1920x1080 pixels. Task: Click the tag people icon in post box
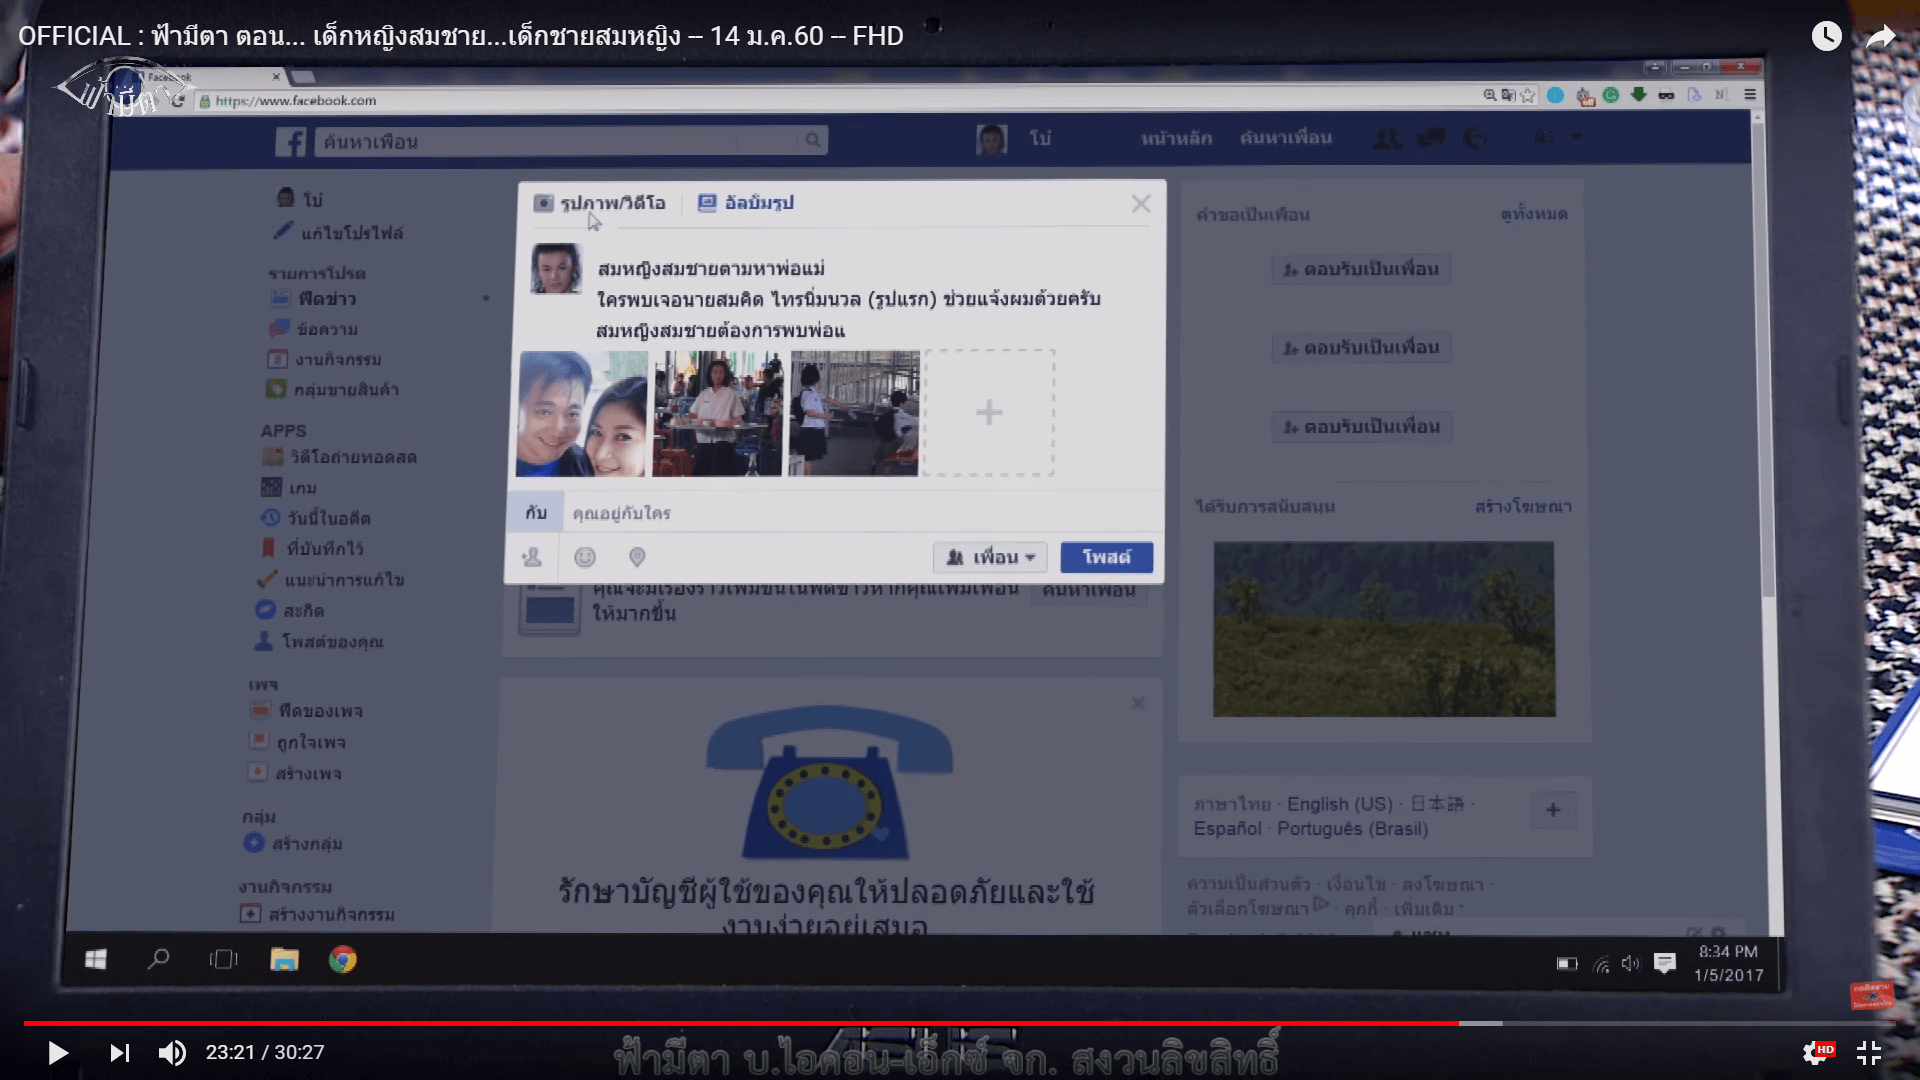point(532,557)
